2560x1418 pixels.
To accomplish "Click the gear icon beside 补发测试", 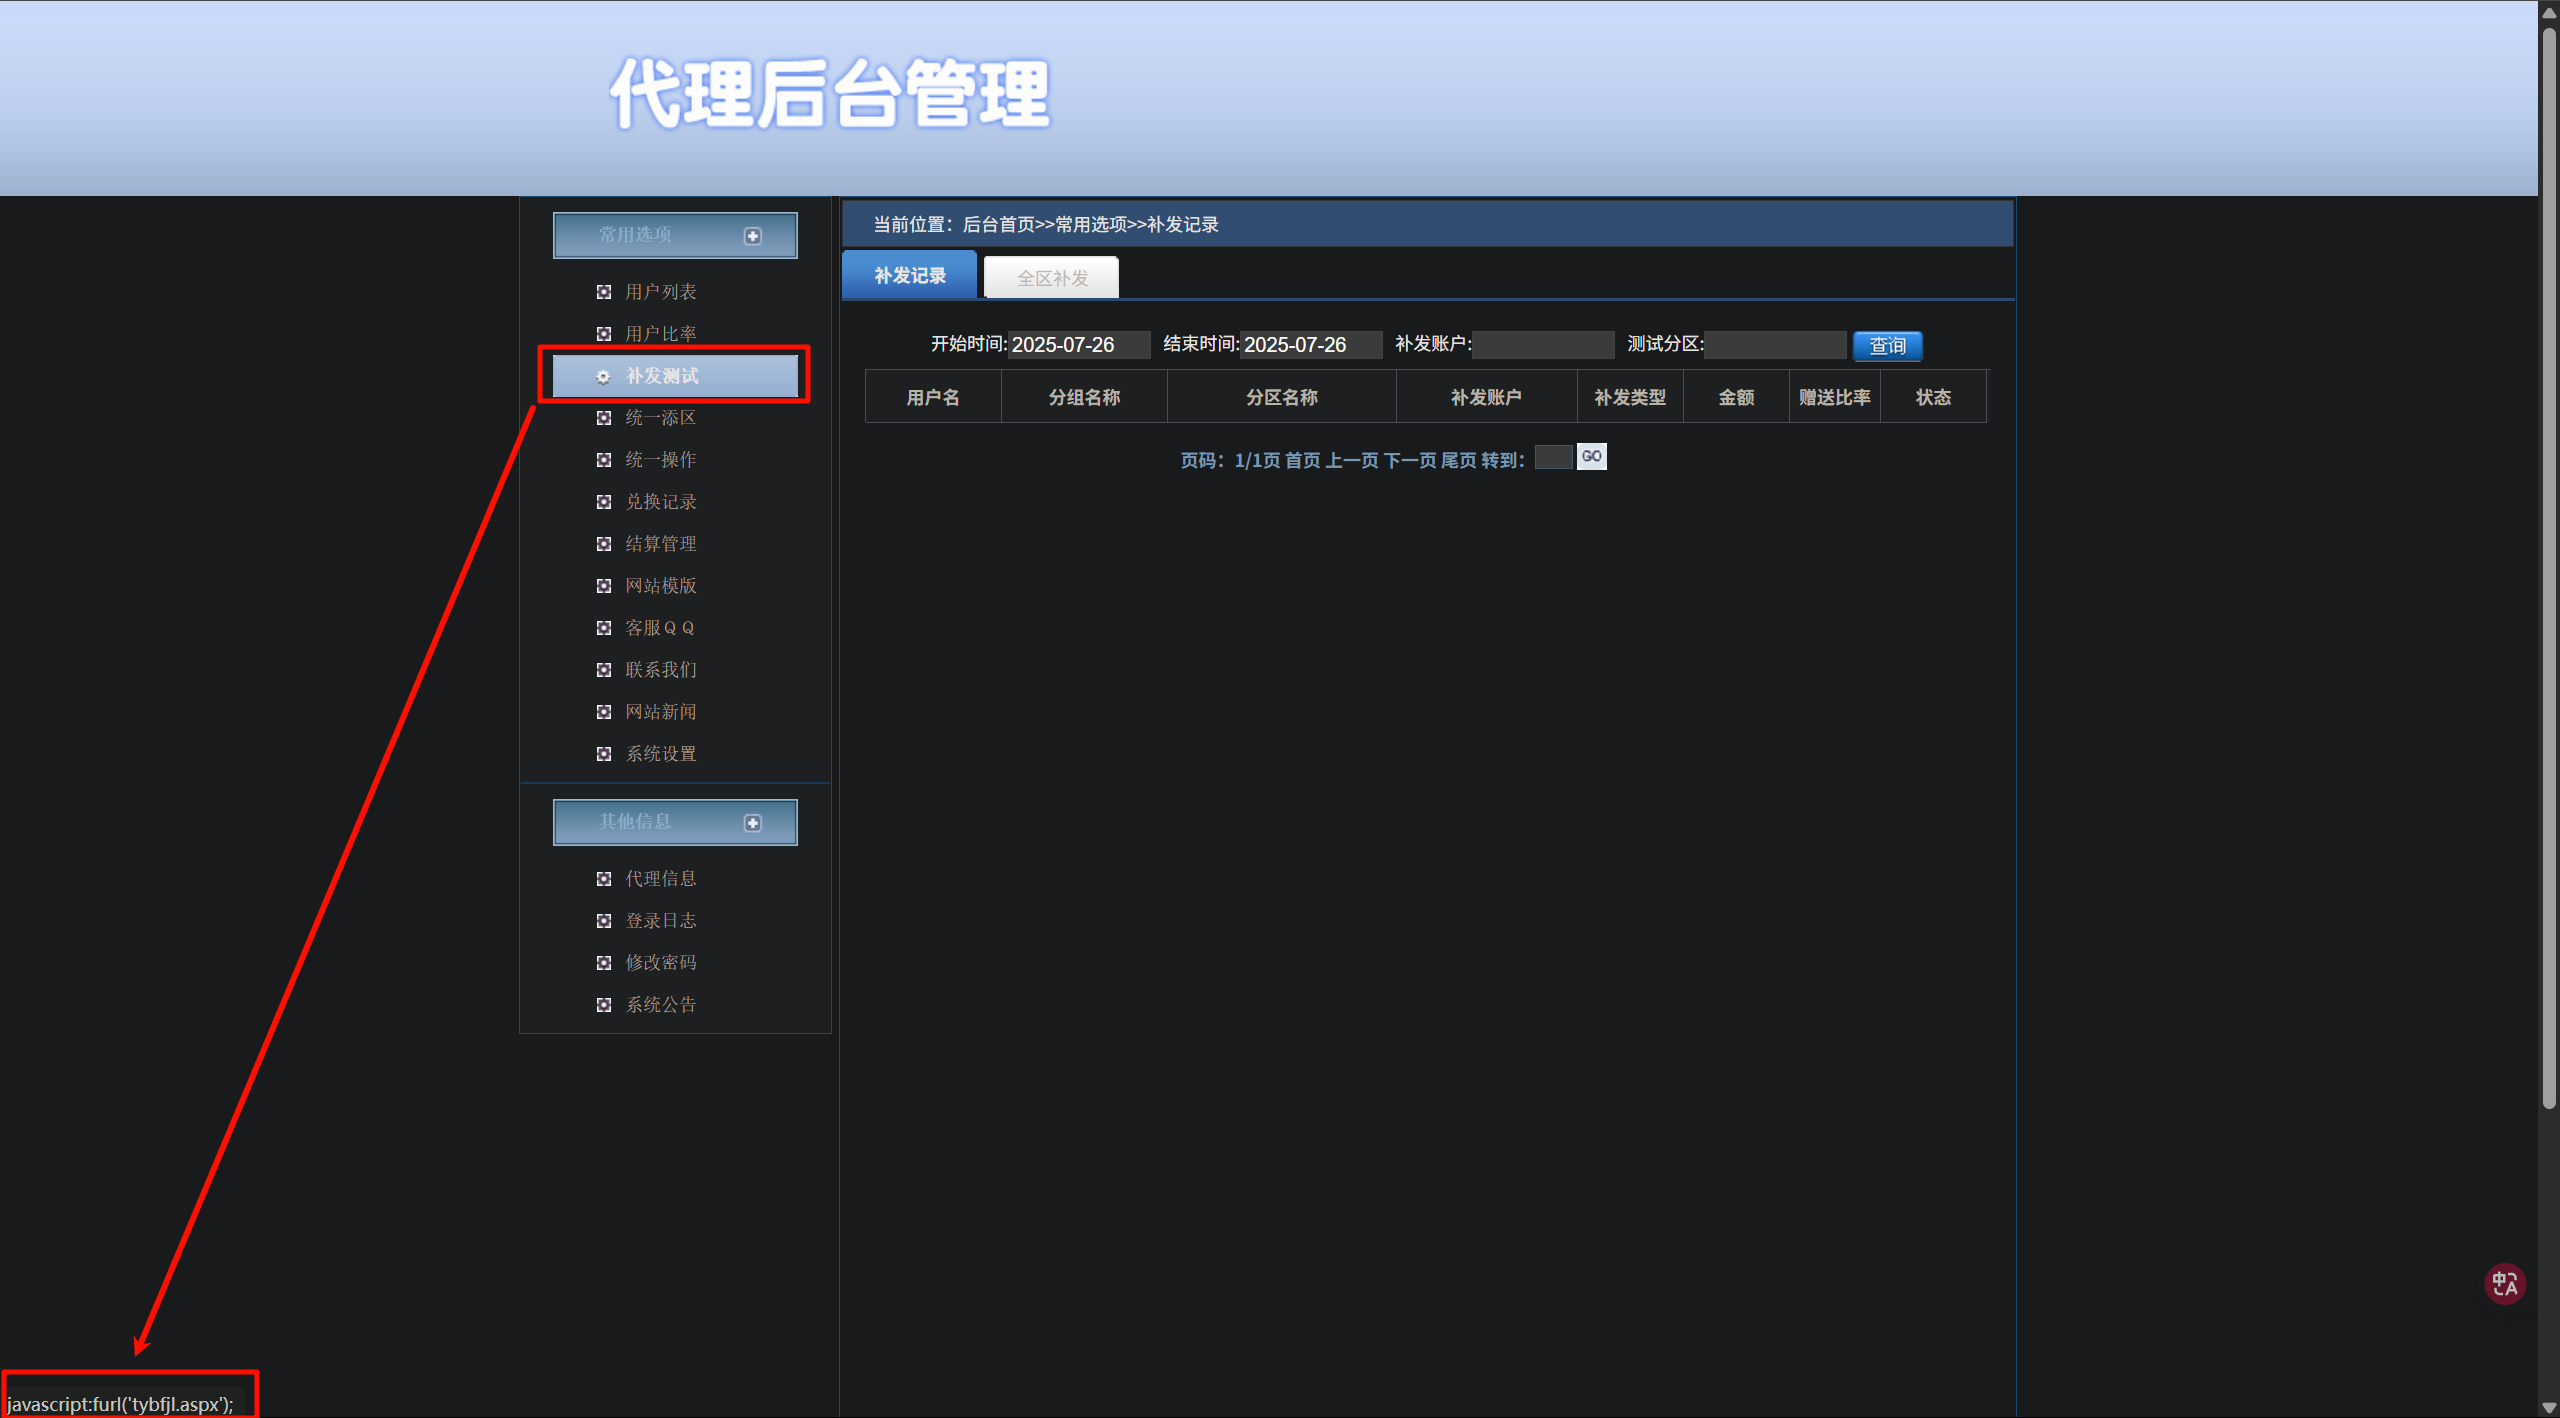I will click(x=603, y=377).
